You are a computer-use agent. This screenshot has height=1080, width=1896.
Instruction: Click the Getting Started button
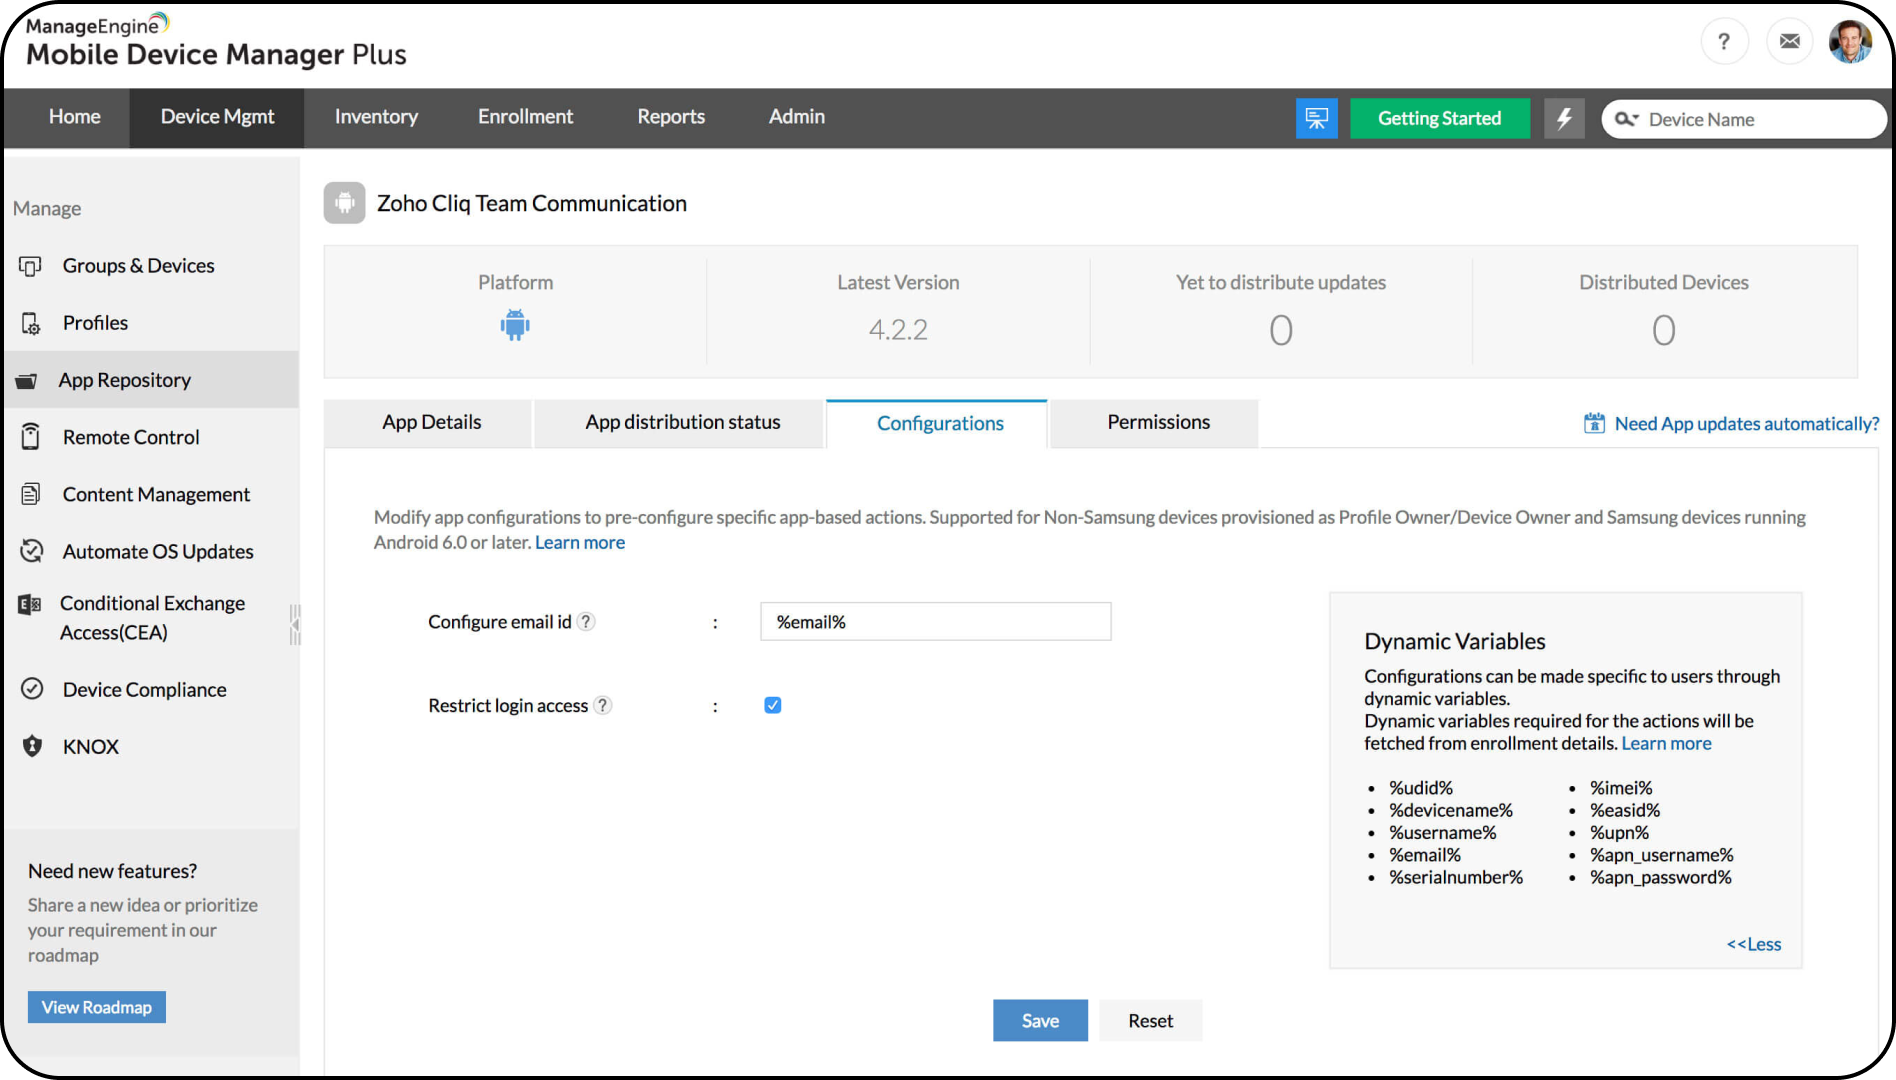tap(1439, 118)
